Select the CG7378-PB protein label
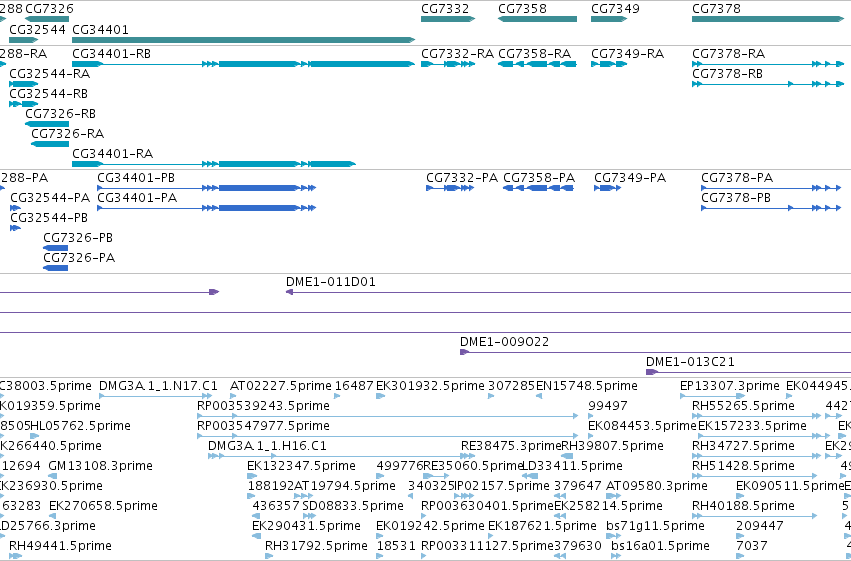 point(736,198)
